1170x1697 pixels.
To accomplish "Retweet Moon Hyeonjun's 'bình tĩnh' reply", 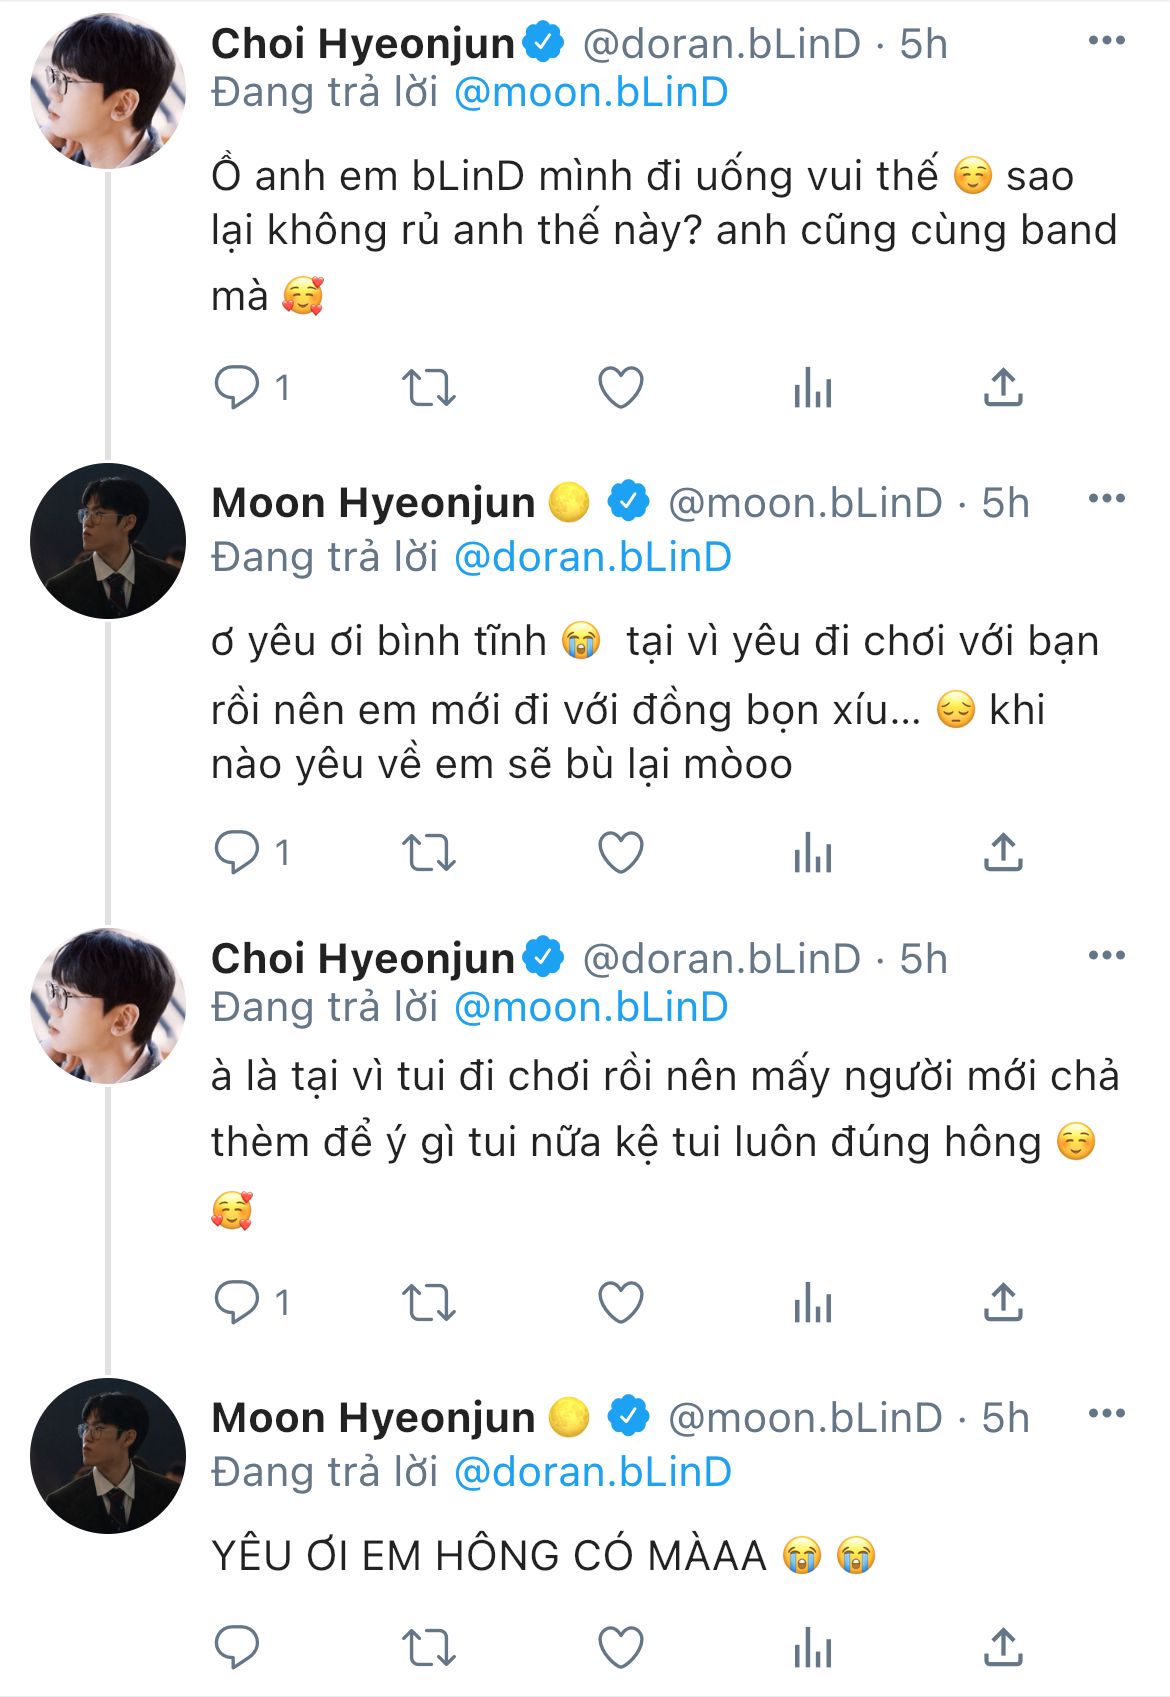I will 428,853.
